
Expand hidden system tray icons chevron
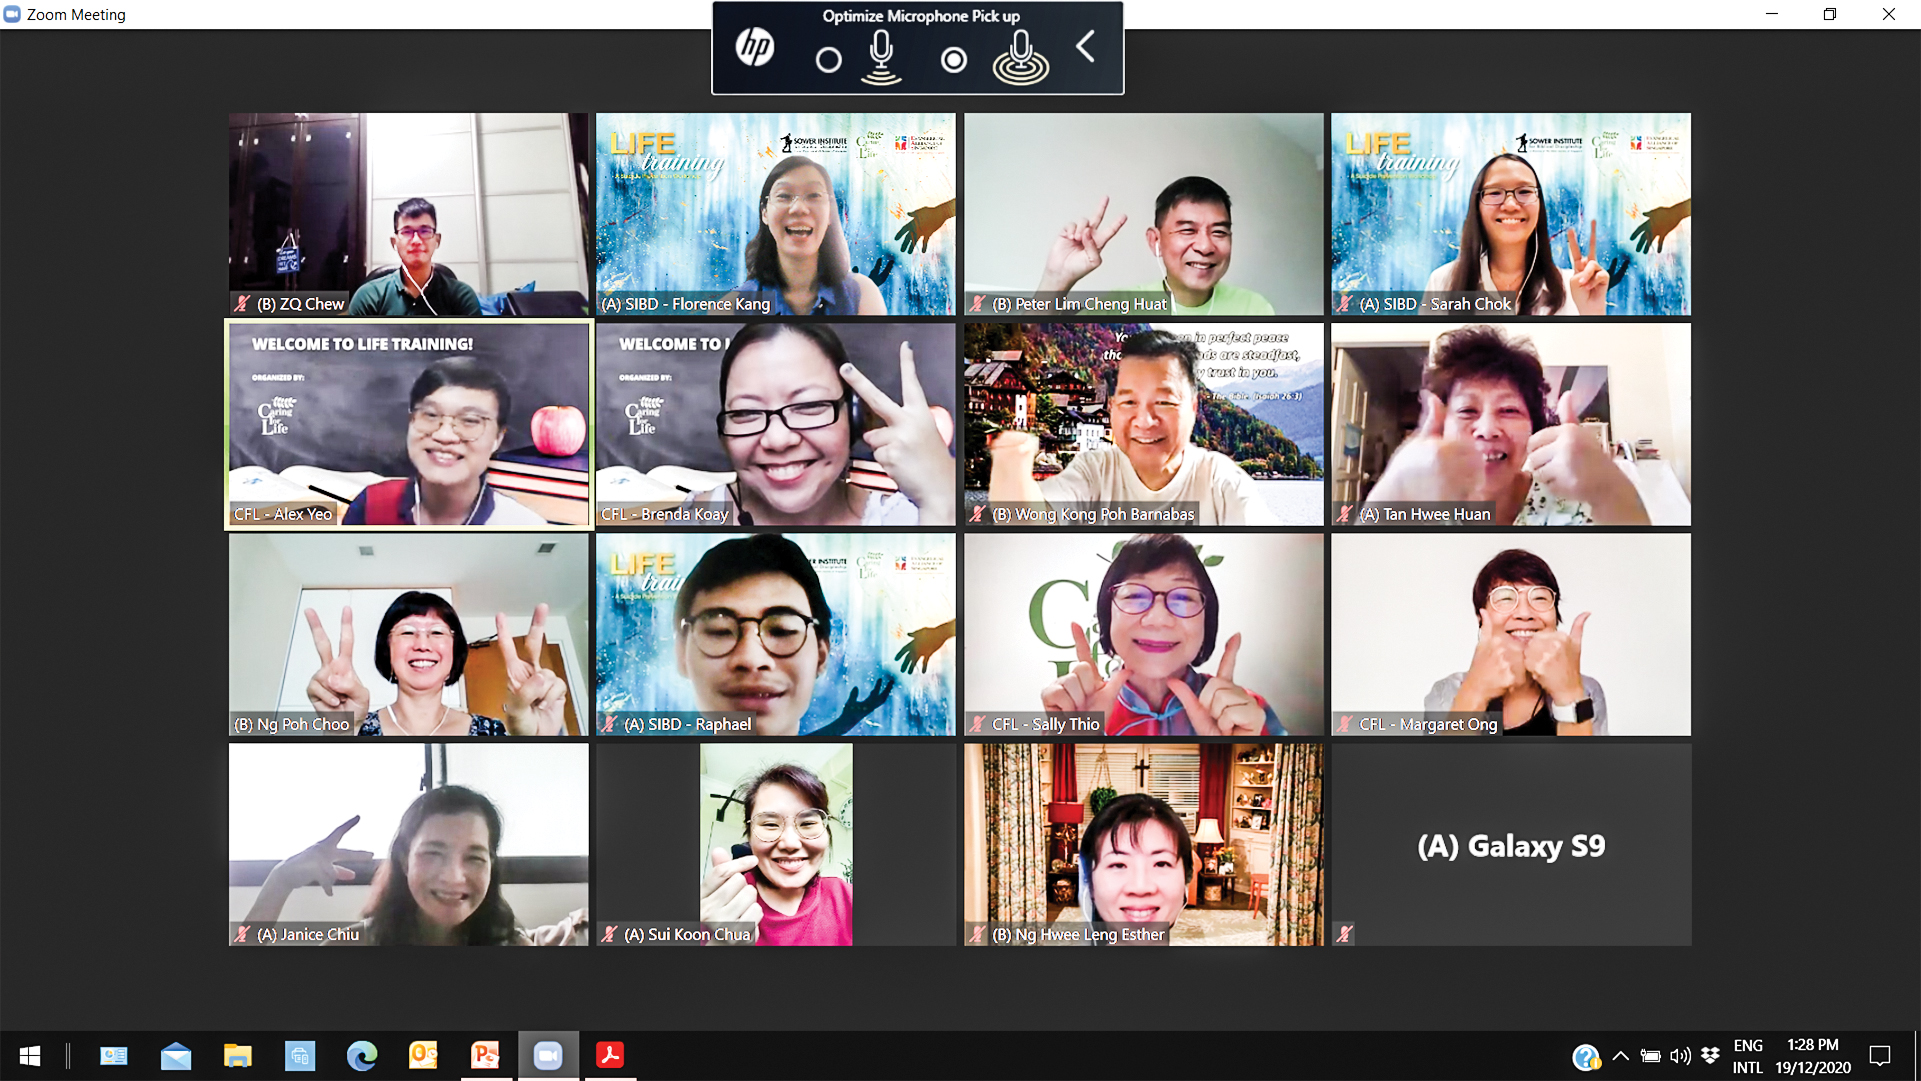[x=1621, y=1056]
